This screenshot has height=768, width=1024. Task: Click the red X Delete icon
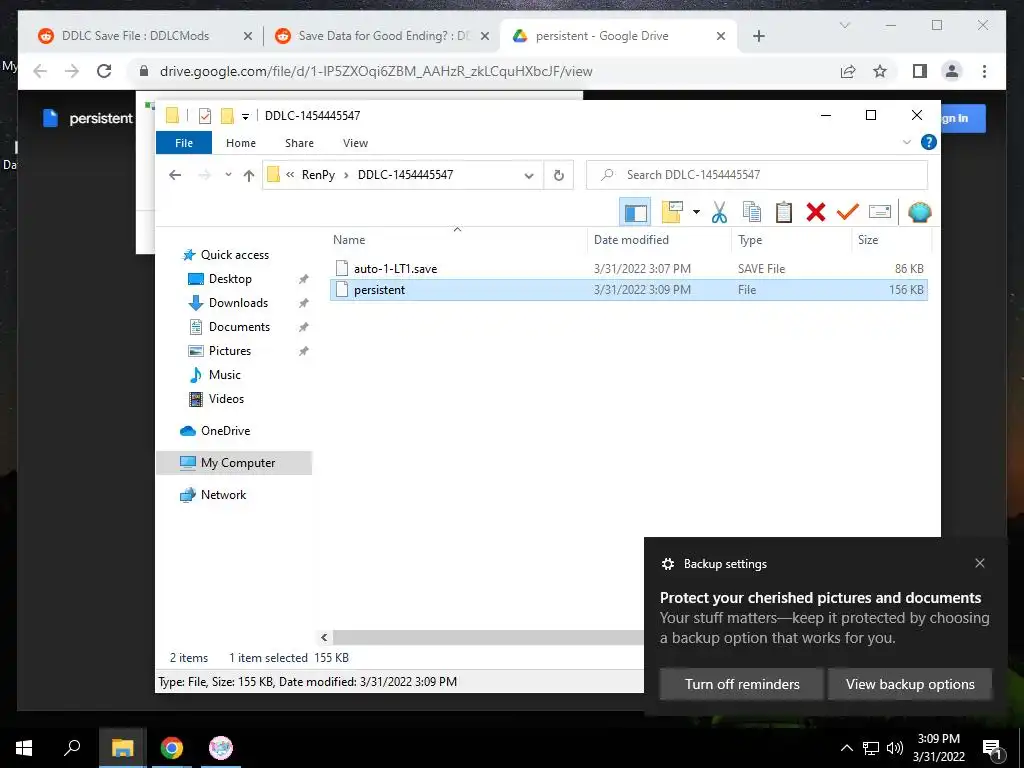(816, 212)
